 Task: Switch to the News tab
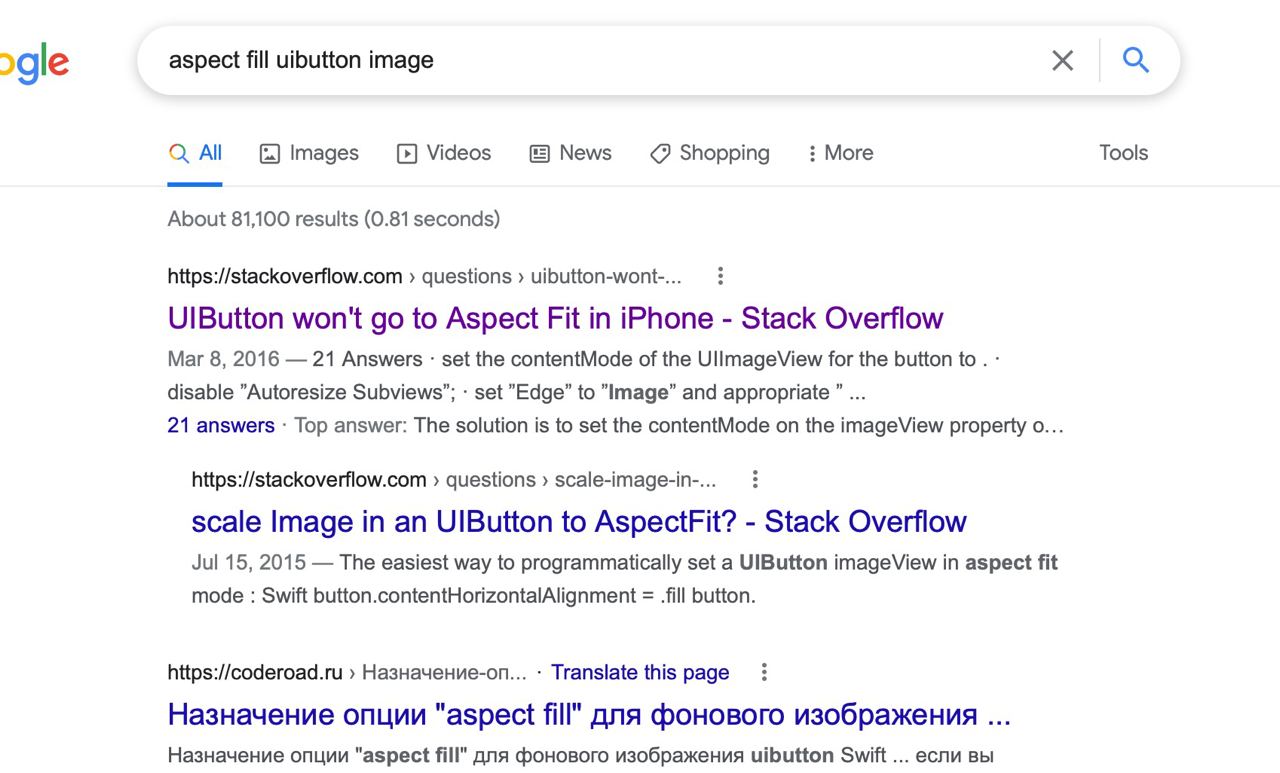[570, 153]
